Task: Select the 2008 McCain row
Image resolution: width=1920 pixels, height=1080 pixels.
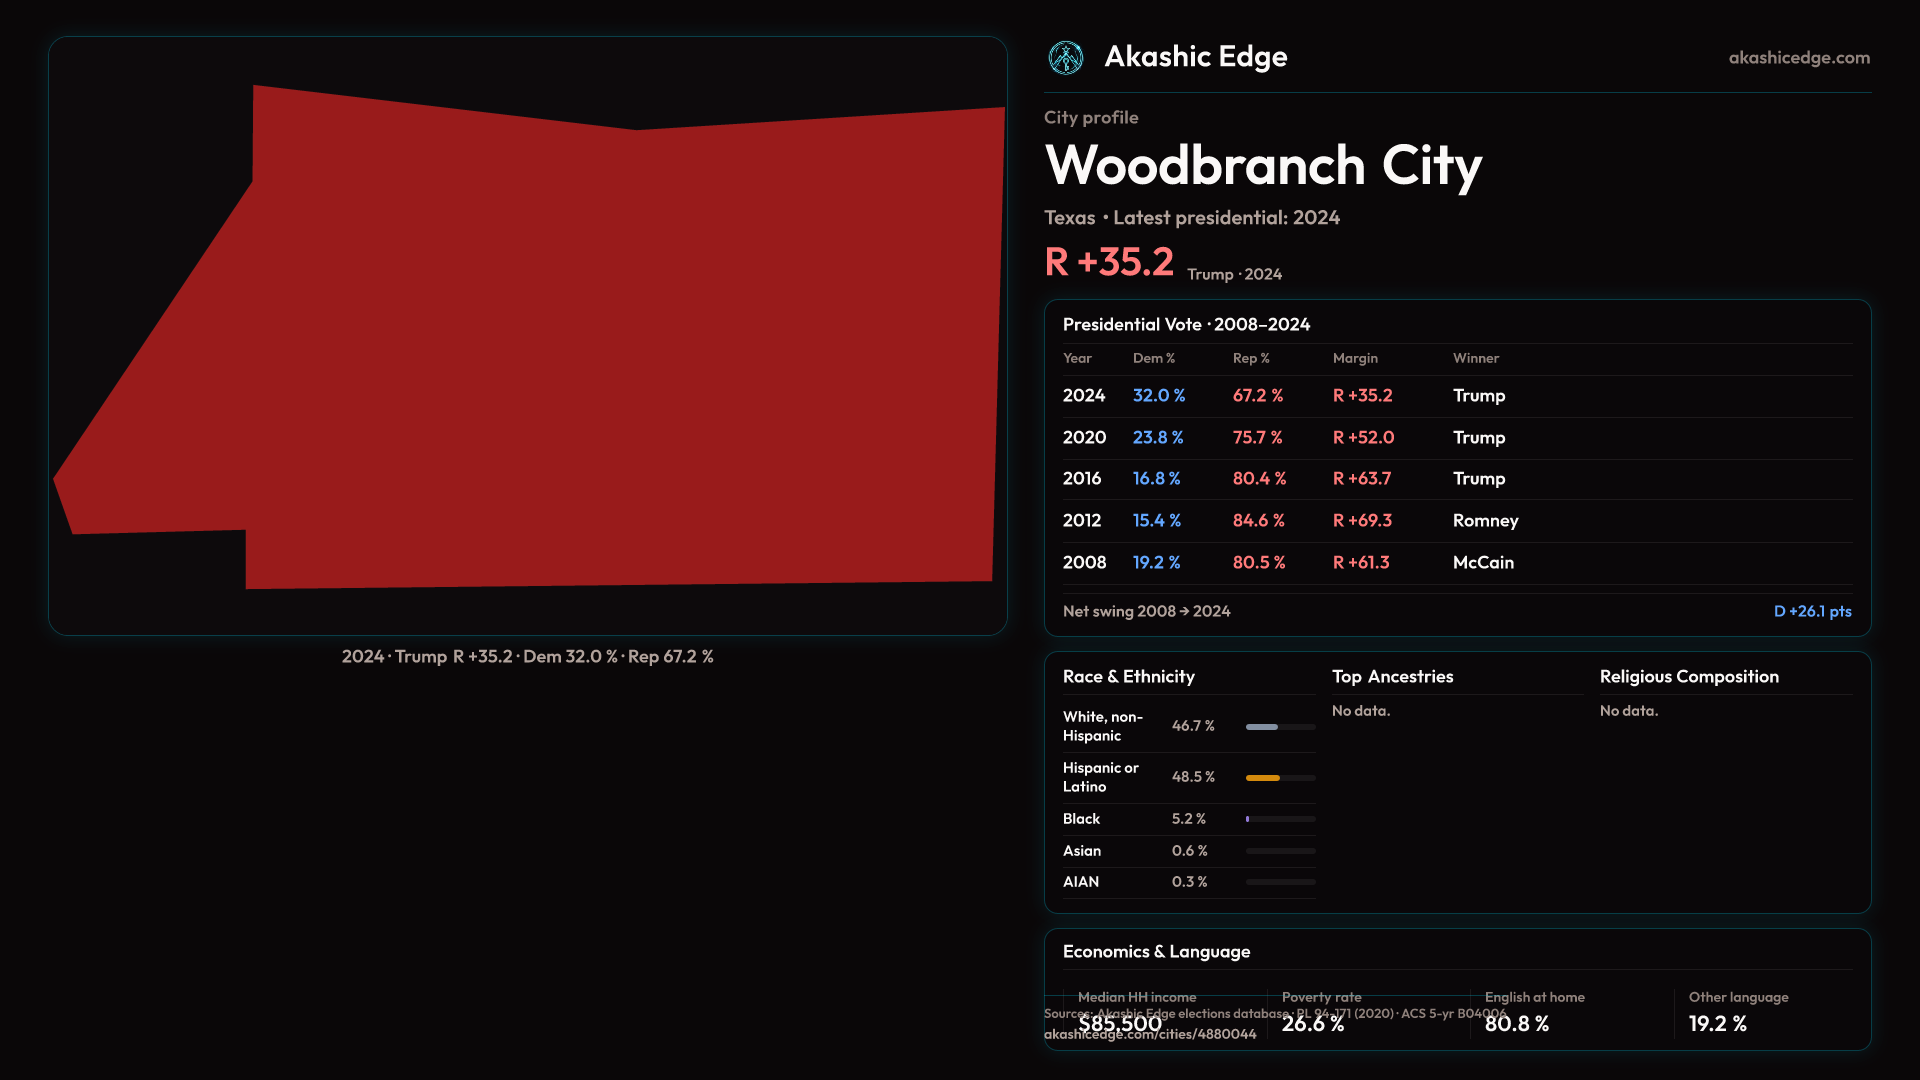Action: coord(1456,563)
